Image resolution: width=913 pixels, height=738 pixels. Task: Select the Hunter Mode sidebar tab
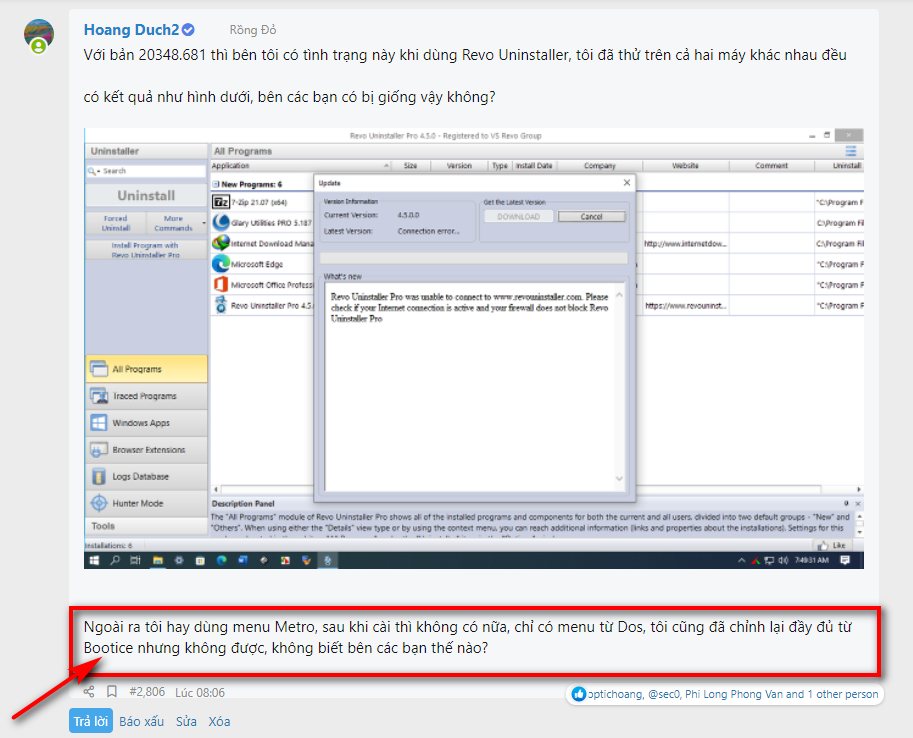click(x=146, y=503)
